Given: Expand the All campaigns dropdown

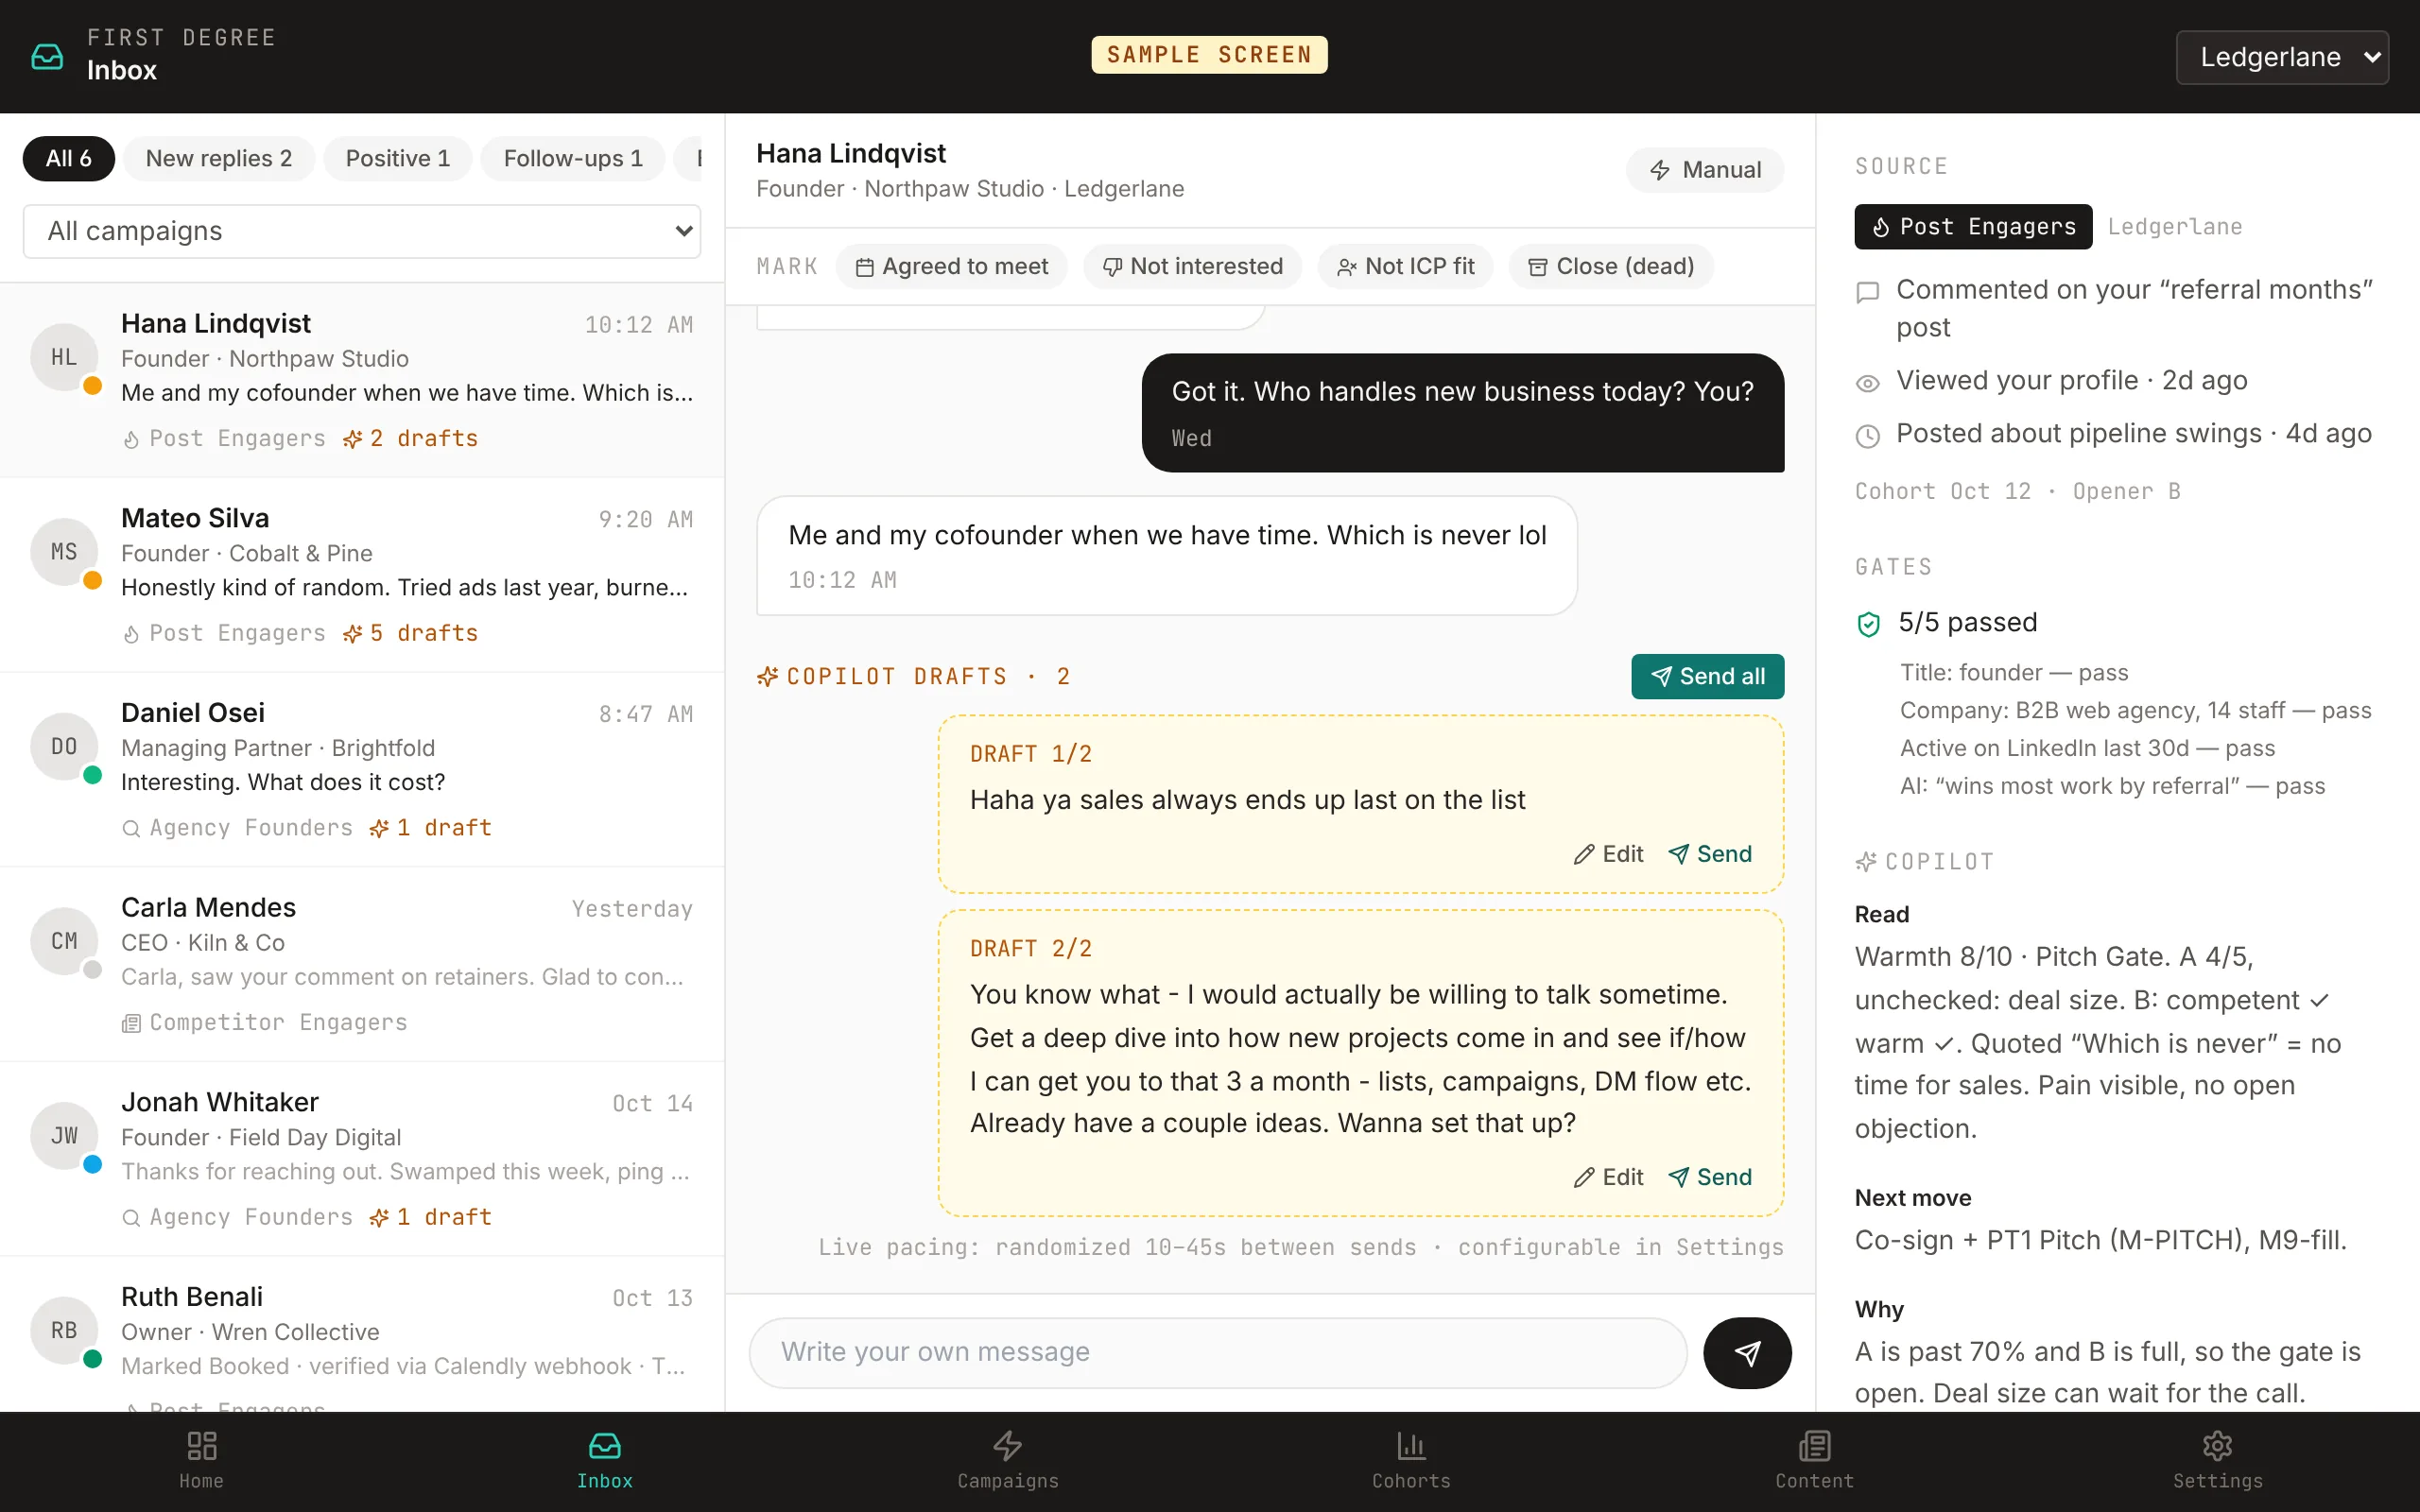Looking at the screenshot, I should [x=361, y=231].
